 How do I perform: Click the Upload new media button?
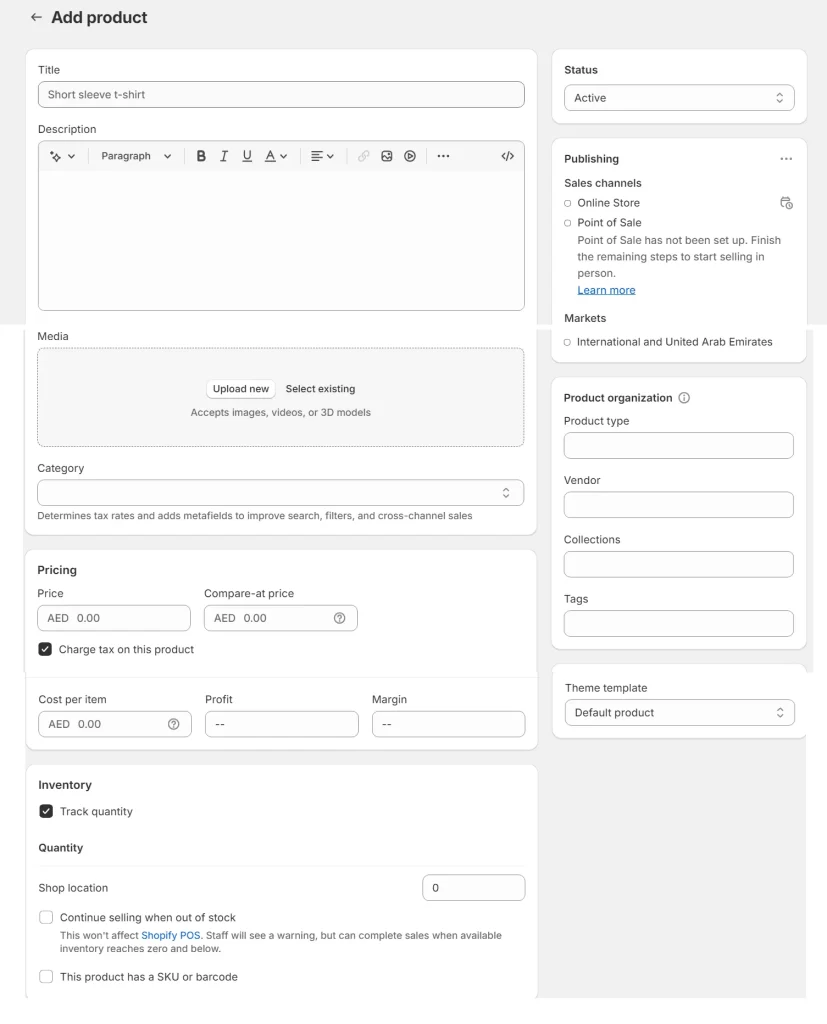click(x=240, y=389)
